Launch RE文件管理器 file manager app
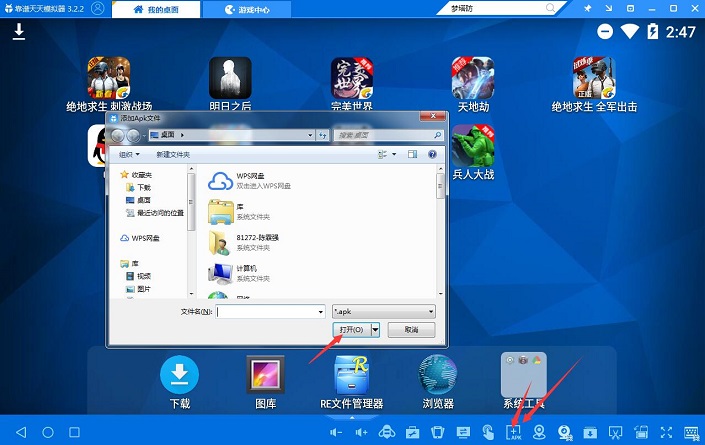 [352, 382]
